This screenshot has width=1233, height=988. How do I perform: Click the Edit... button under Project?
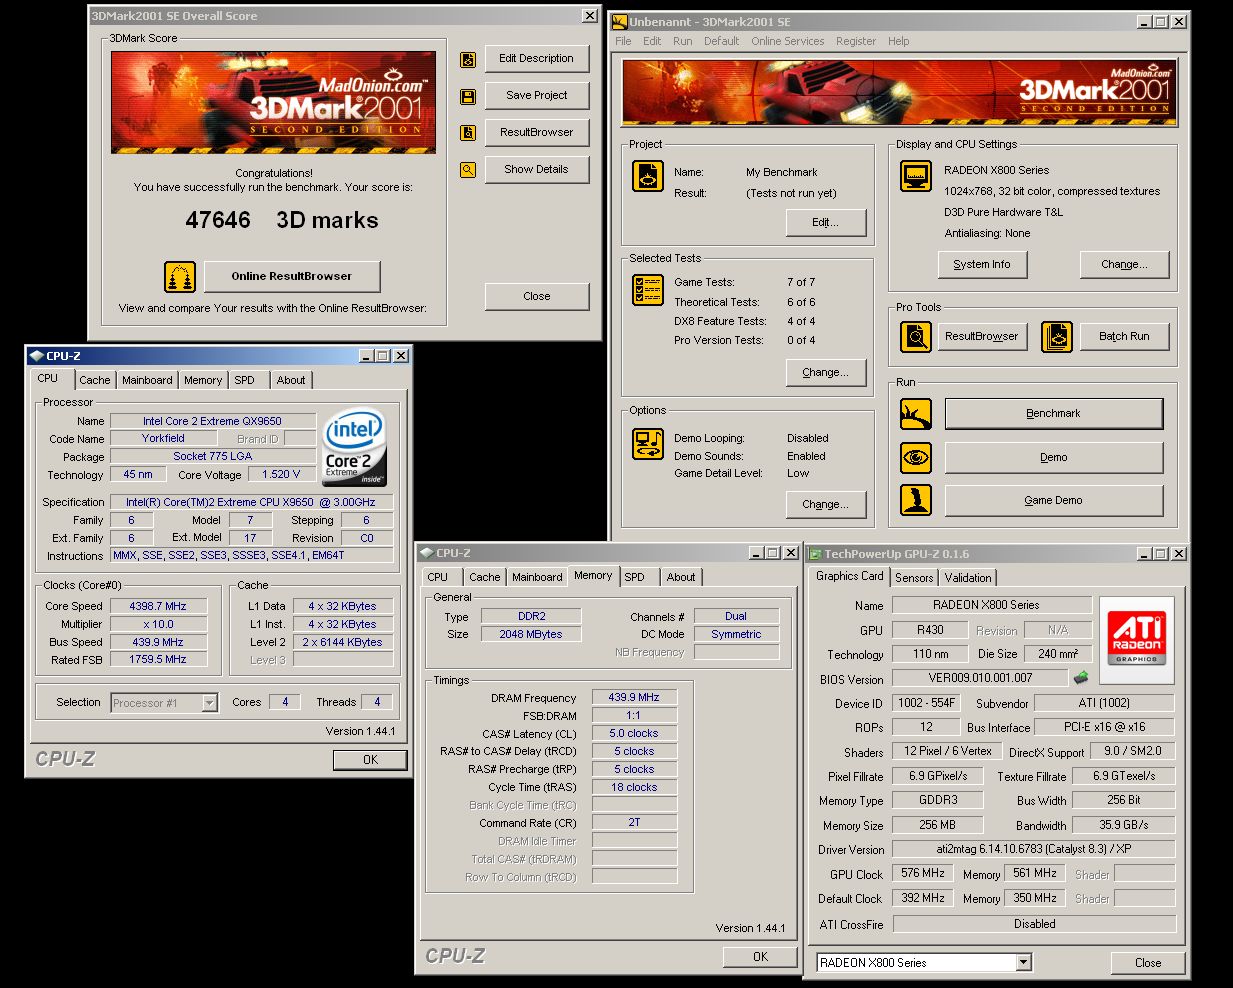pos(825,223)
